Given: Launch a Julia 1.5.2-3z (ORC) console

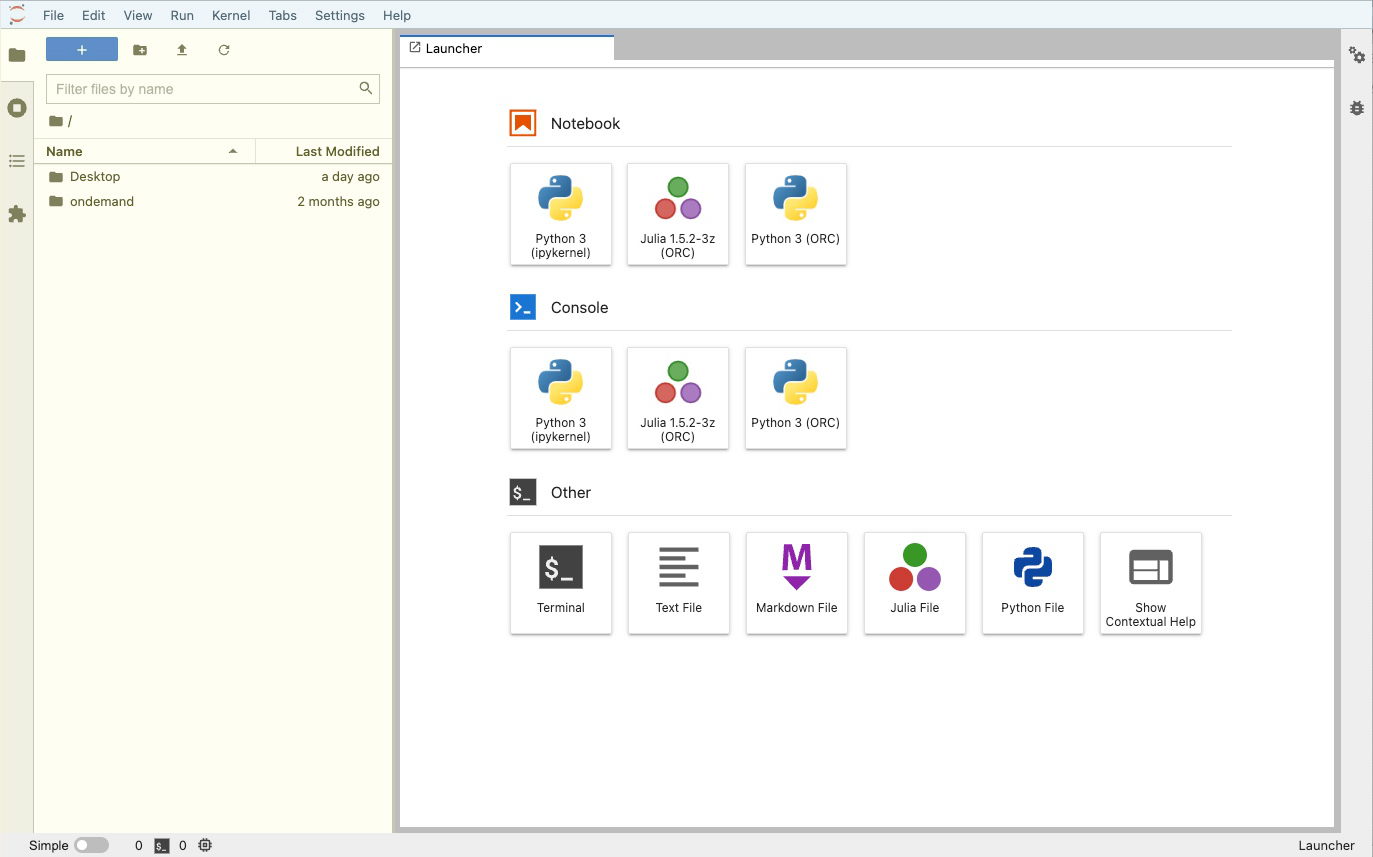Looking at the screenshot, I should (678, 398).
